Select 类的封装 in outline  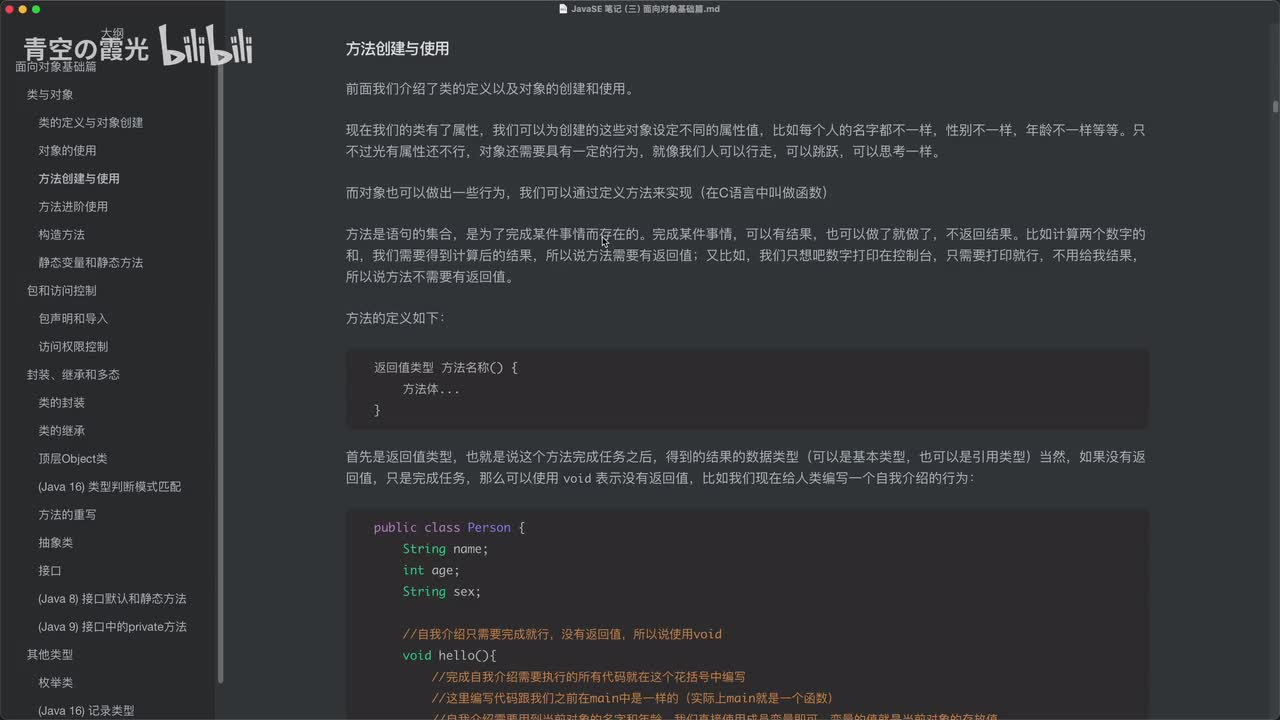point(62,403)
